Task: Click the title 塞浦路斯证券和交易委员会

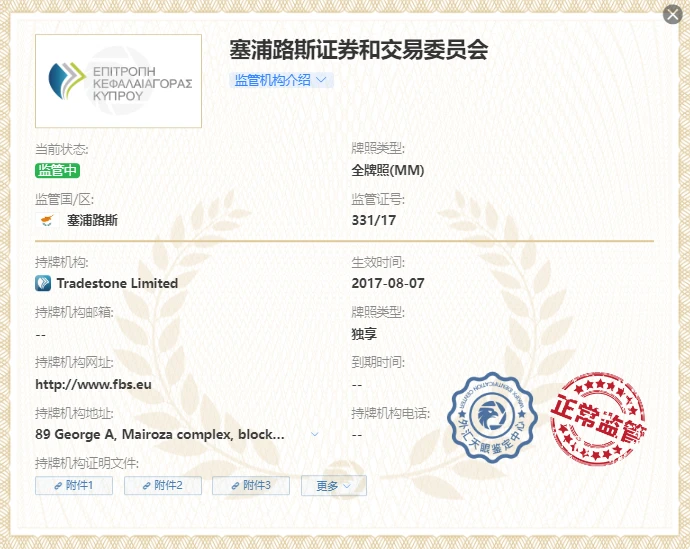Action: [x=359, y=49]
